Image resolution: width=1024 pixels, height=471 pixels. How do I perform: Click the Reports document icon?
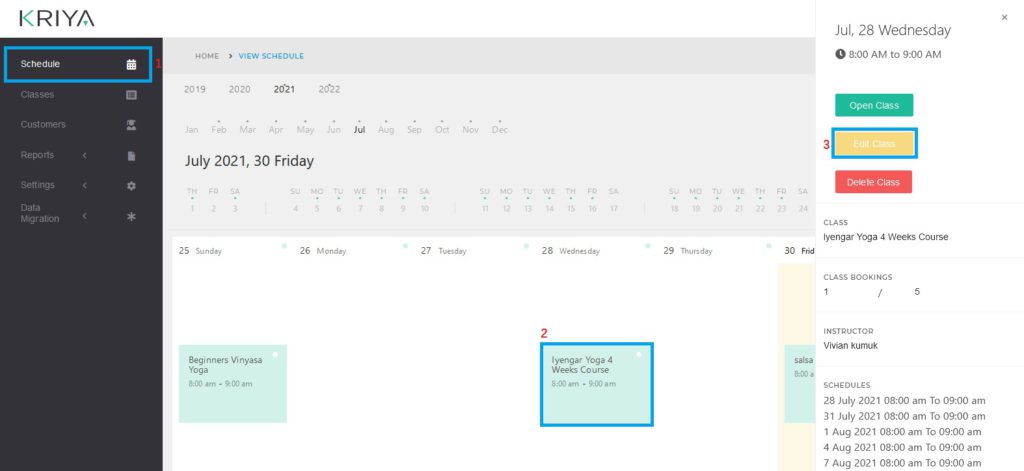point(131,156)
